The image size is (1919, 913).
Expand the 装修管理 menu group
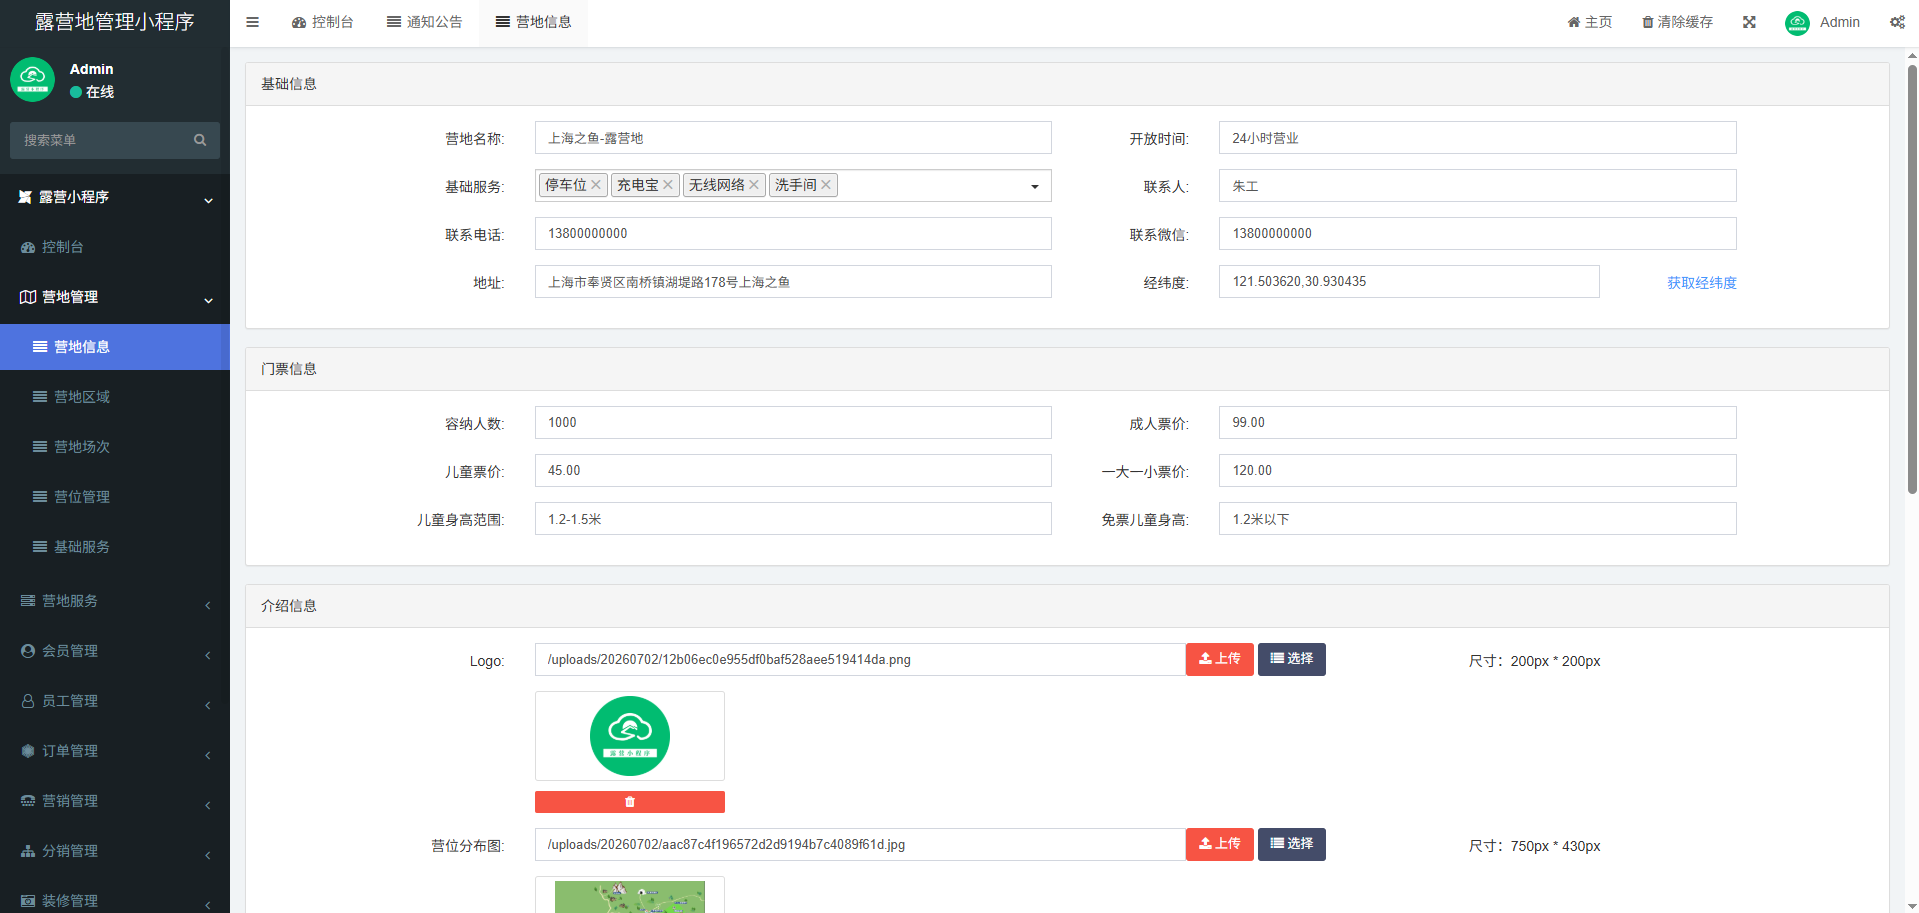click(x=115, y=899)
